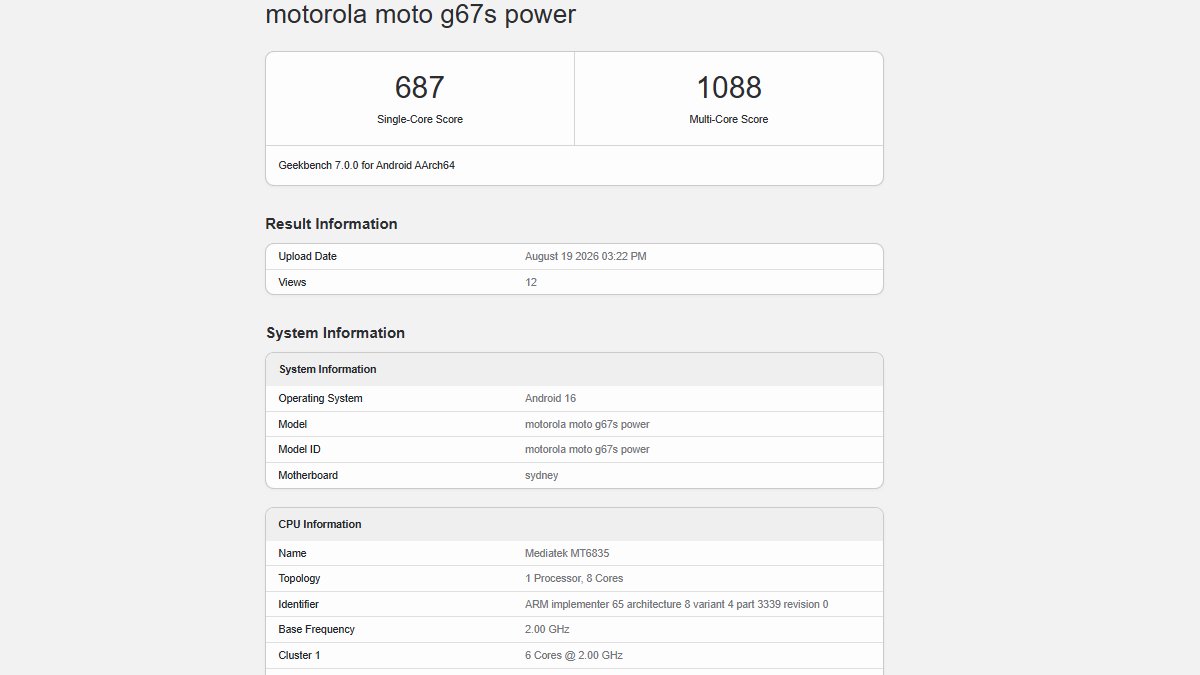Click the System Information table header
The height and width of the screenshot is (675, 1200).
(327, 369)
